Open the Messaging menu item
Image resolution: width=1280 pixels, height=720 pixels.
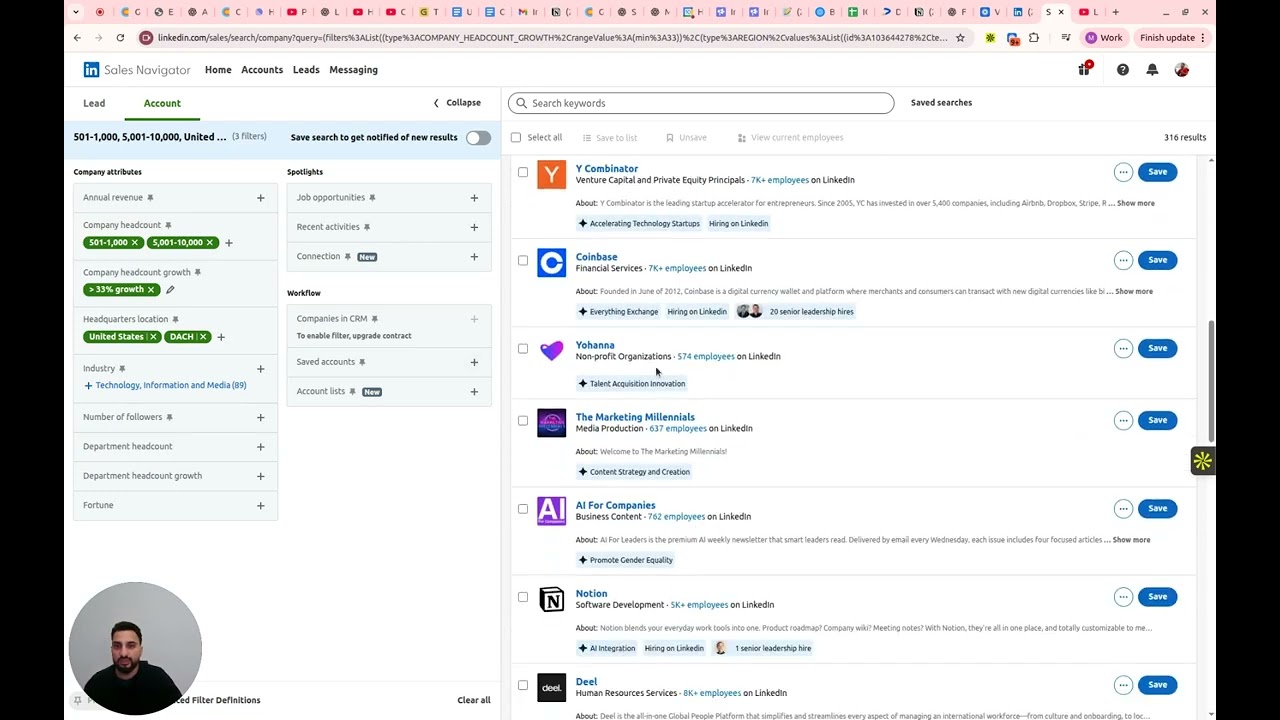[x=353, y=70]
